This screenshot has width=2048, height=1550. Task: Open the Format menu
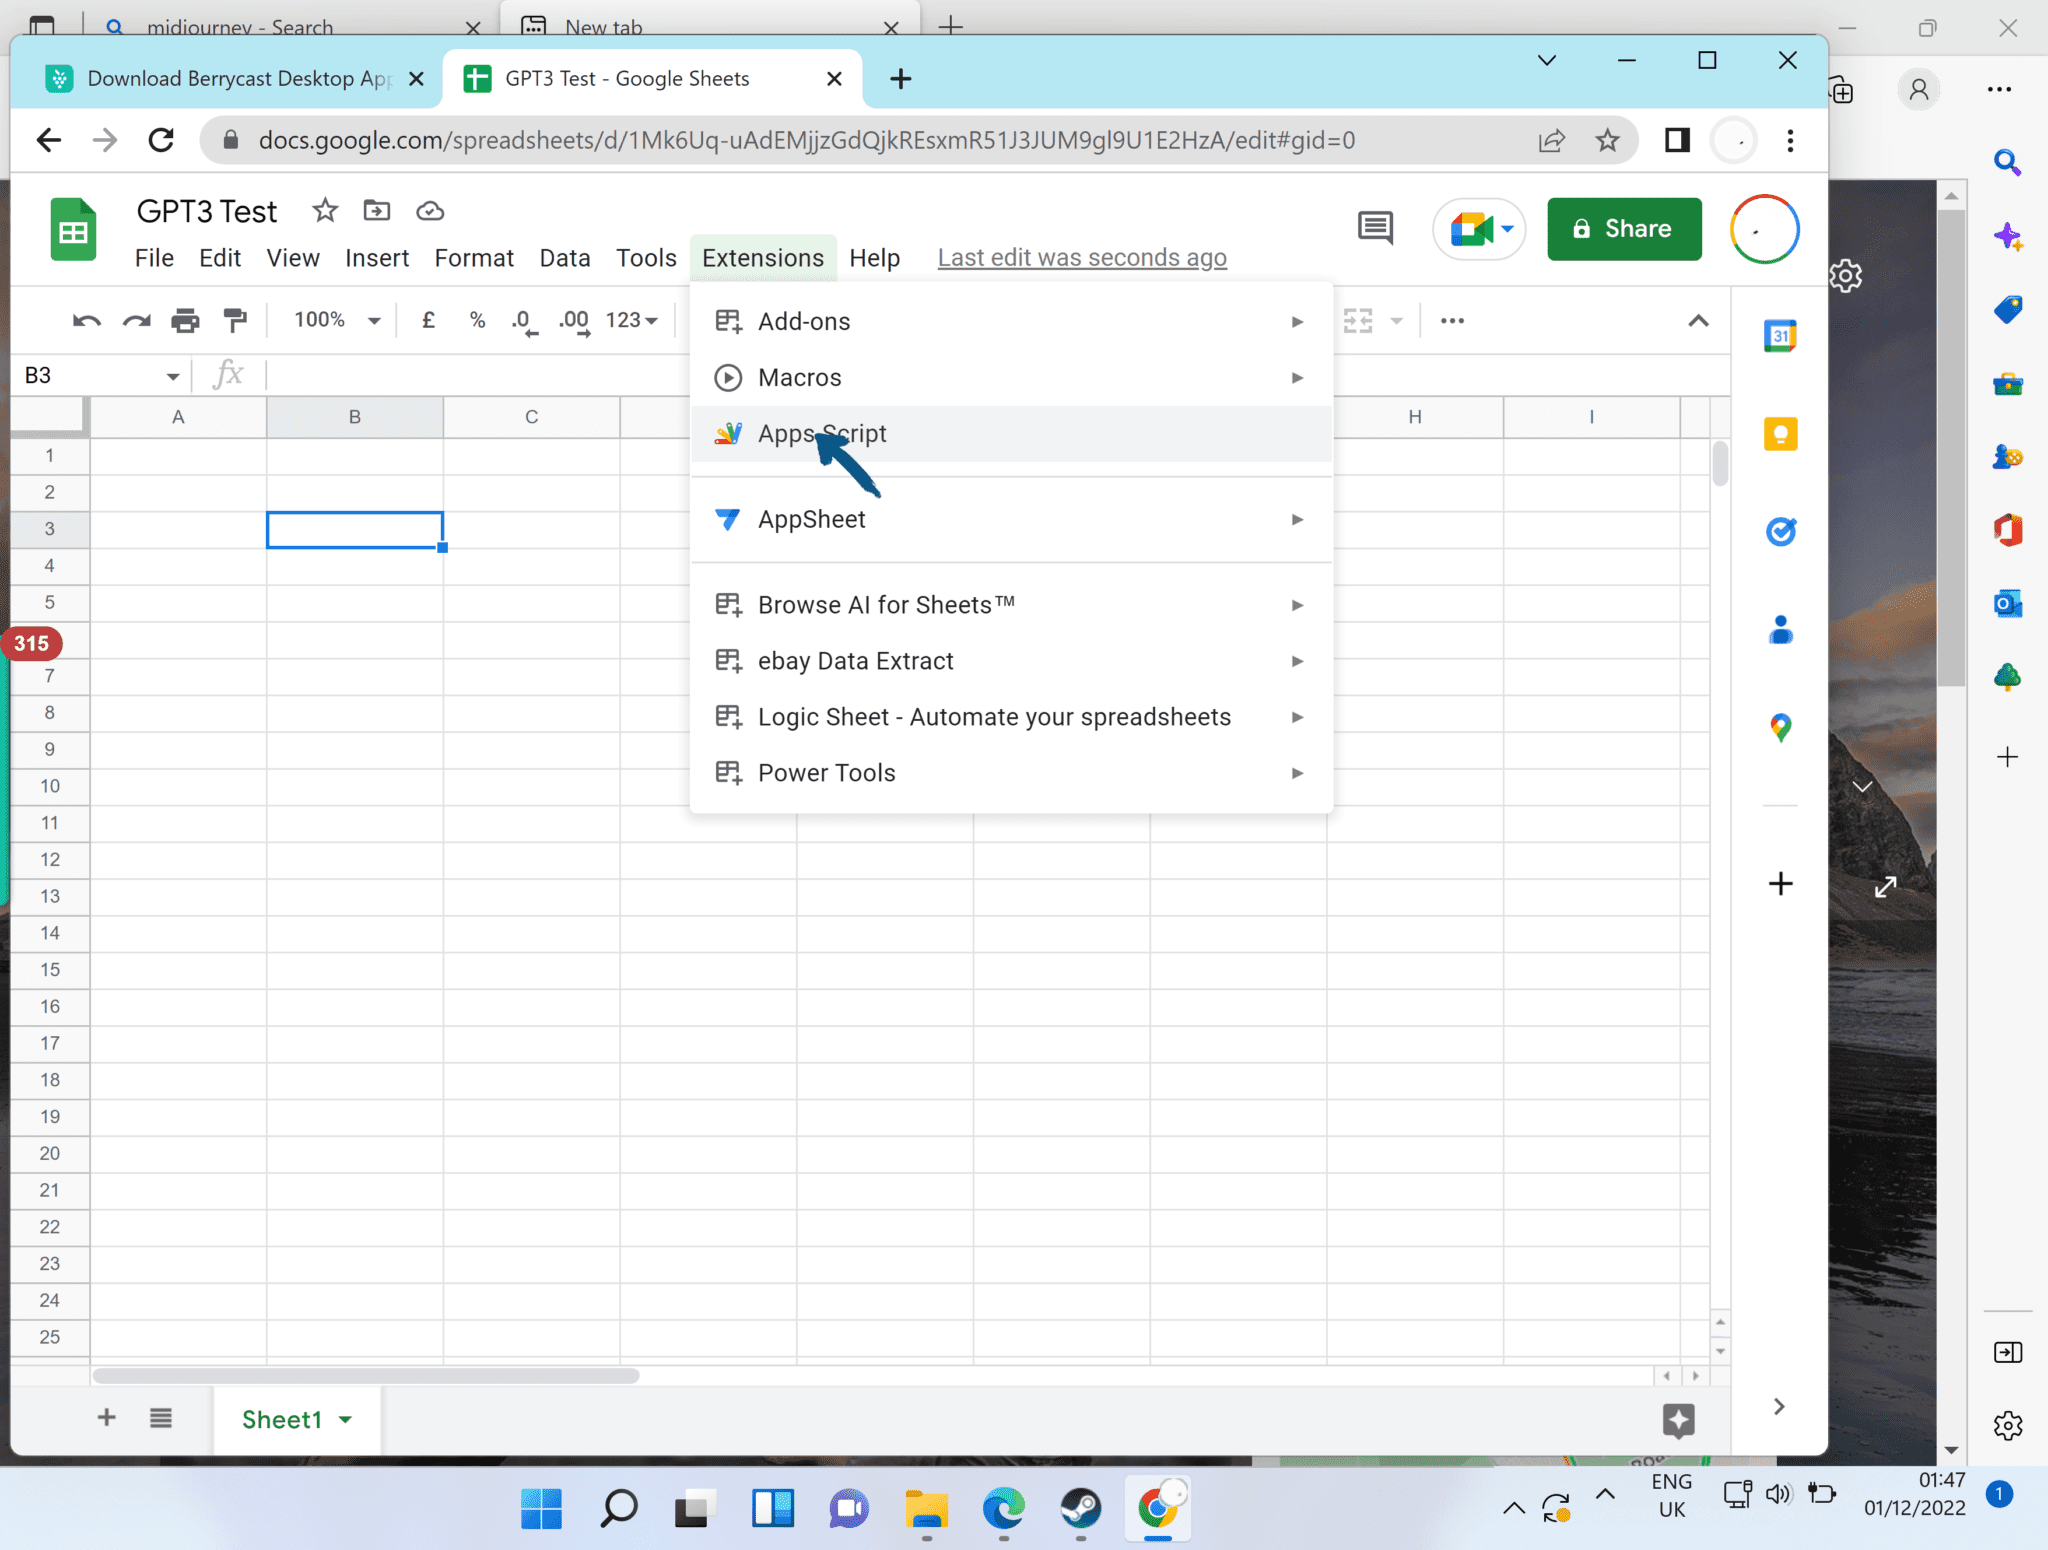coord(474,258)
